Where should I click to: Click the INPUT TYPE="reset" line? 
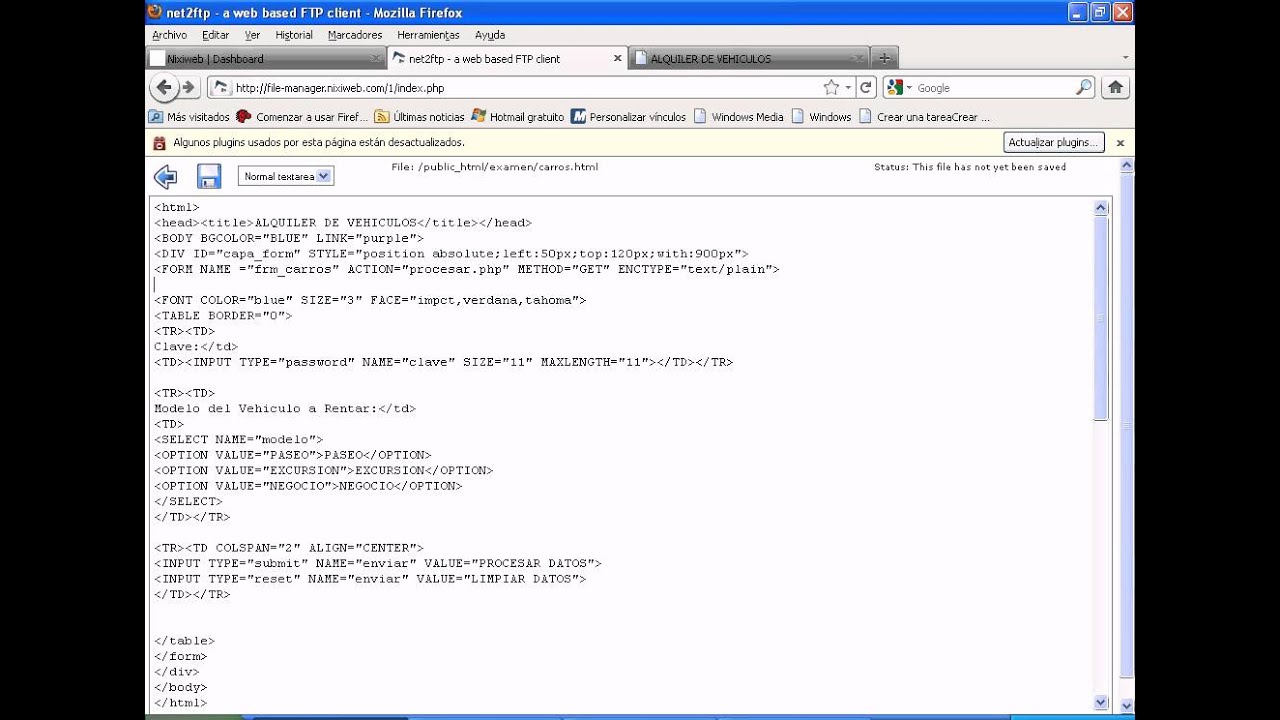370,578
